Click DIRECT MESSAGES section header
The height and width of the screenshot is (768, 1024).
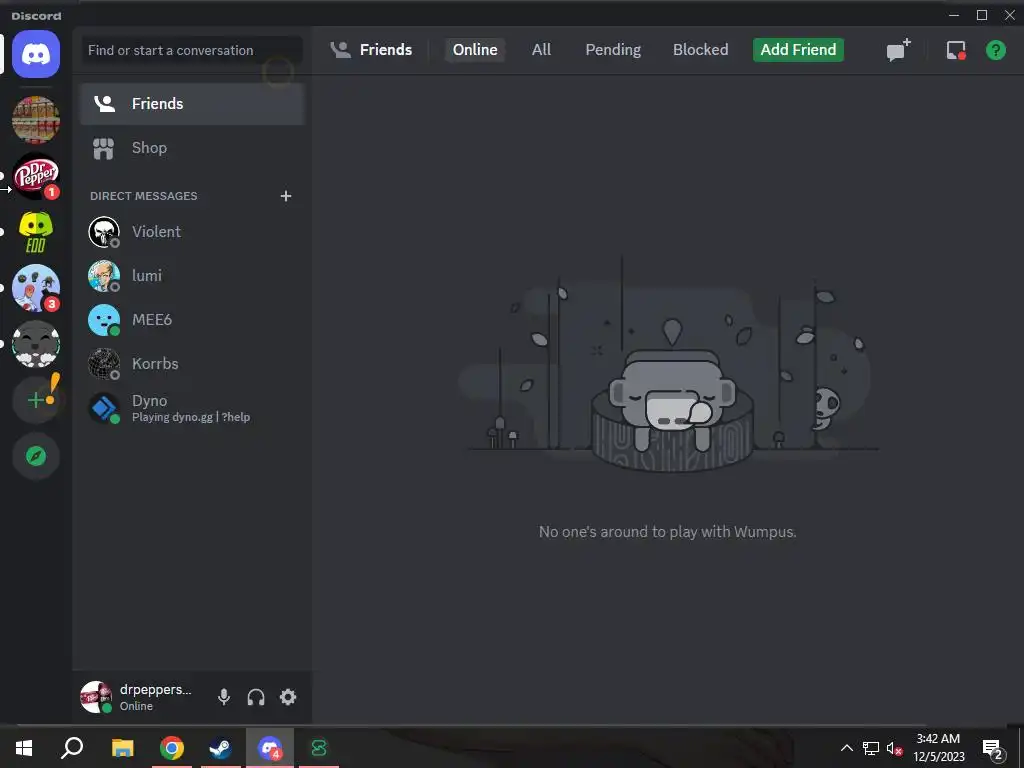(x=144, y=196)
